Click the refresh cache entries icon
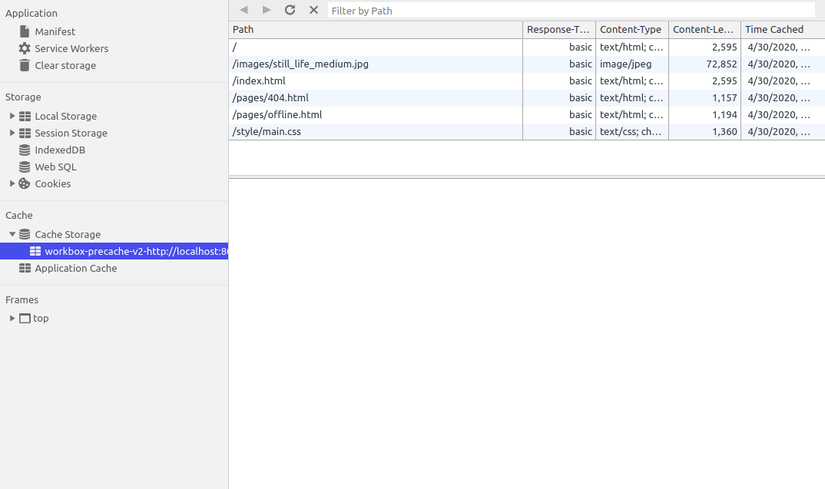 (290, 10)
